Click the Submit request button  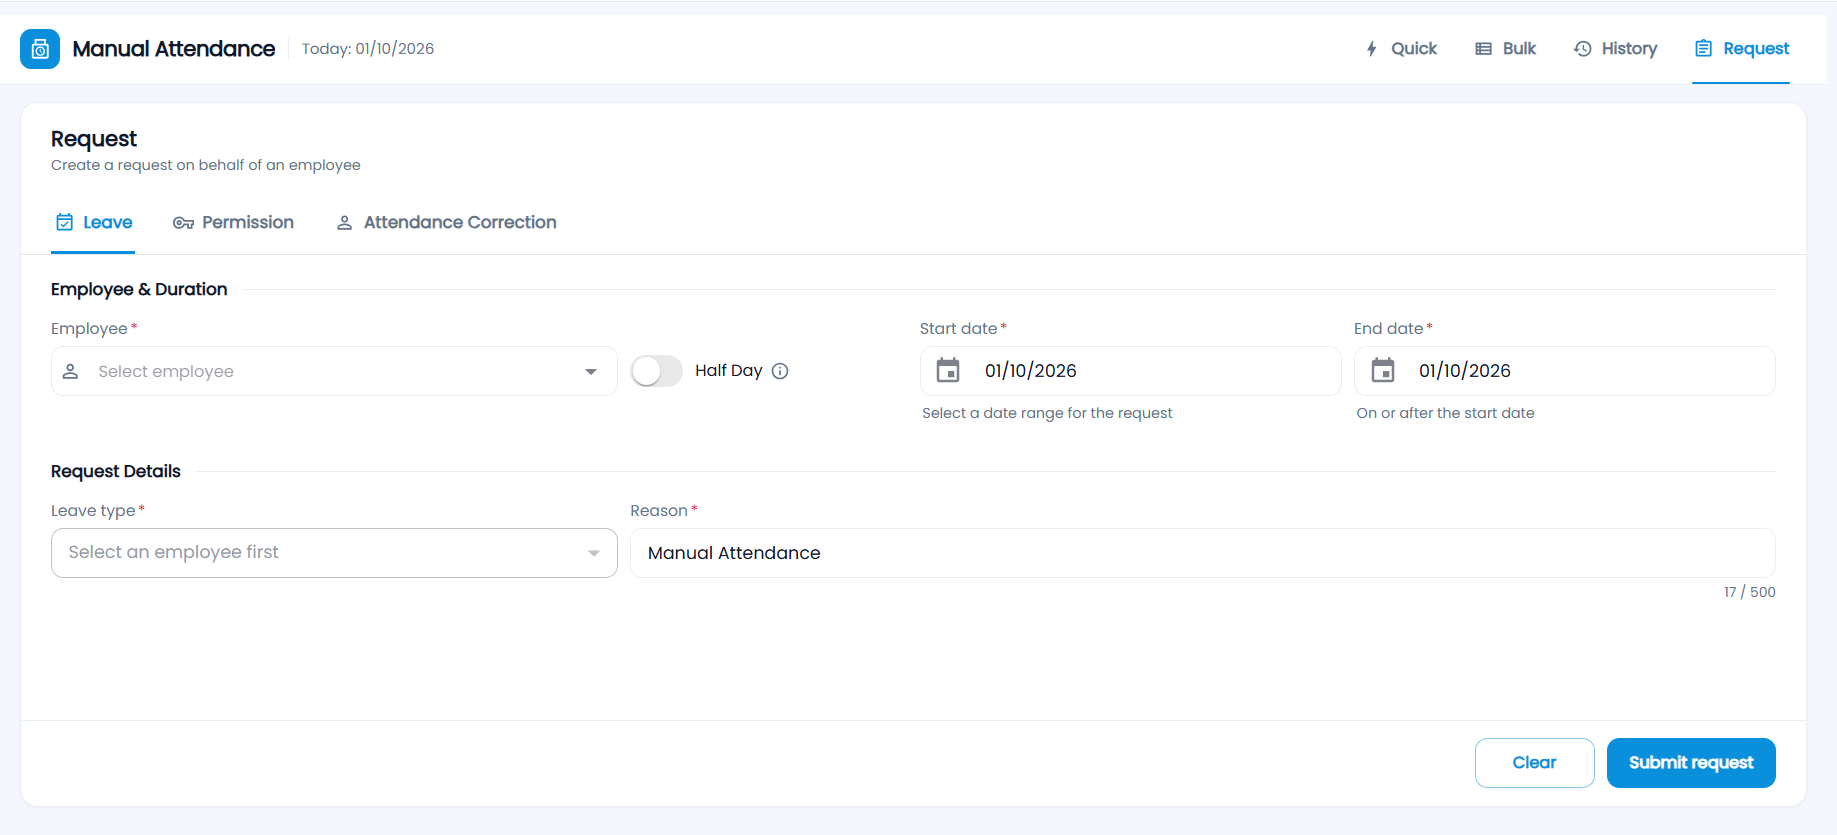coord(1691,763)
